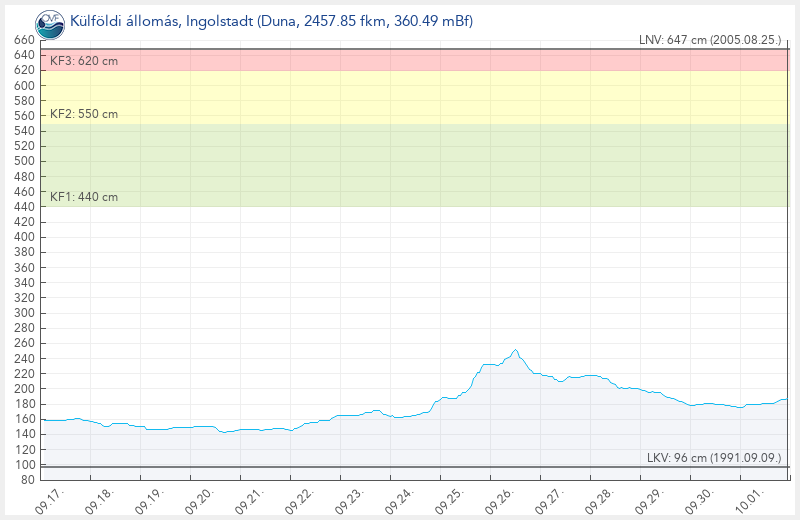Select the KF3: 620 cm label
800x520 pixels.
[84, 62]
